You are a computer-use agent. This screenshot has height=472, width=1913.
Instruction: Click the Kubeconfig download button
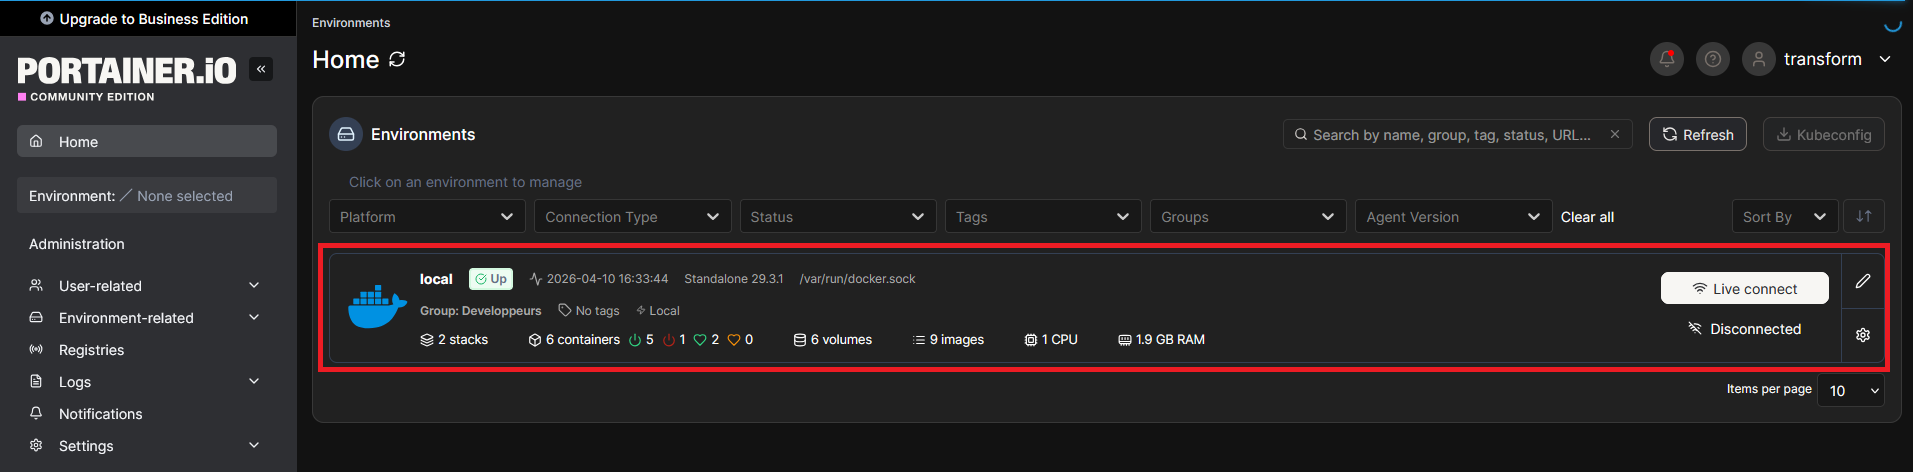click(x=1824, y=134)
